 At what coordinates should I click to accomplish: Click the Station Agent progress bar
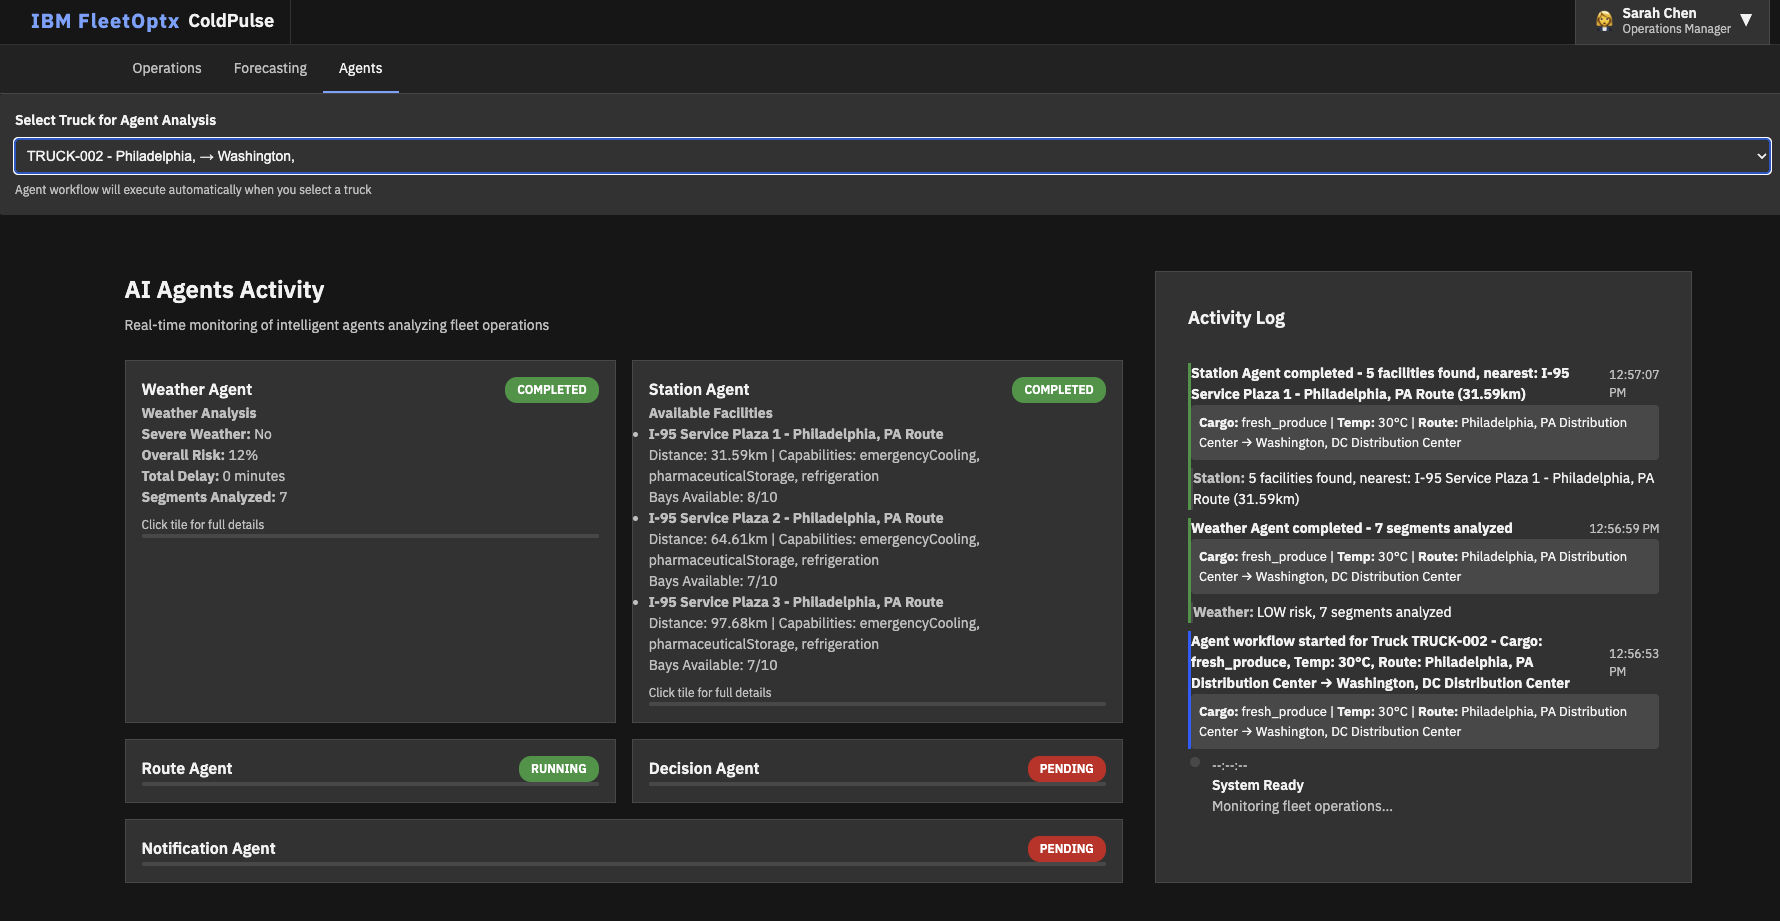point(877,704)
